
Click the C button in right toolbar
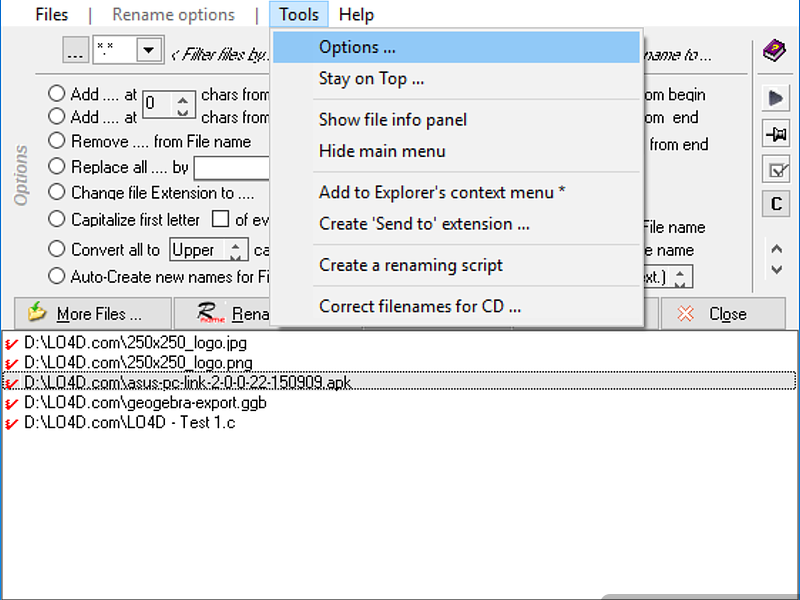click(776, 204)
